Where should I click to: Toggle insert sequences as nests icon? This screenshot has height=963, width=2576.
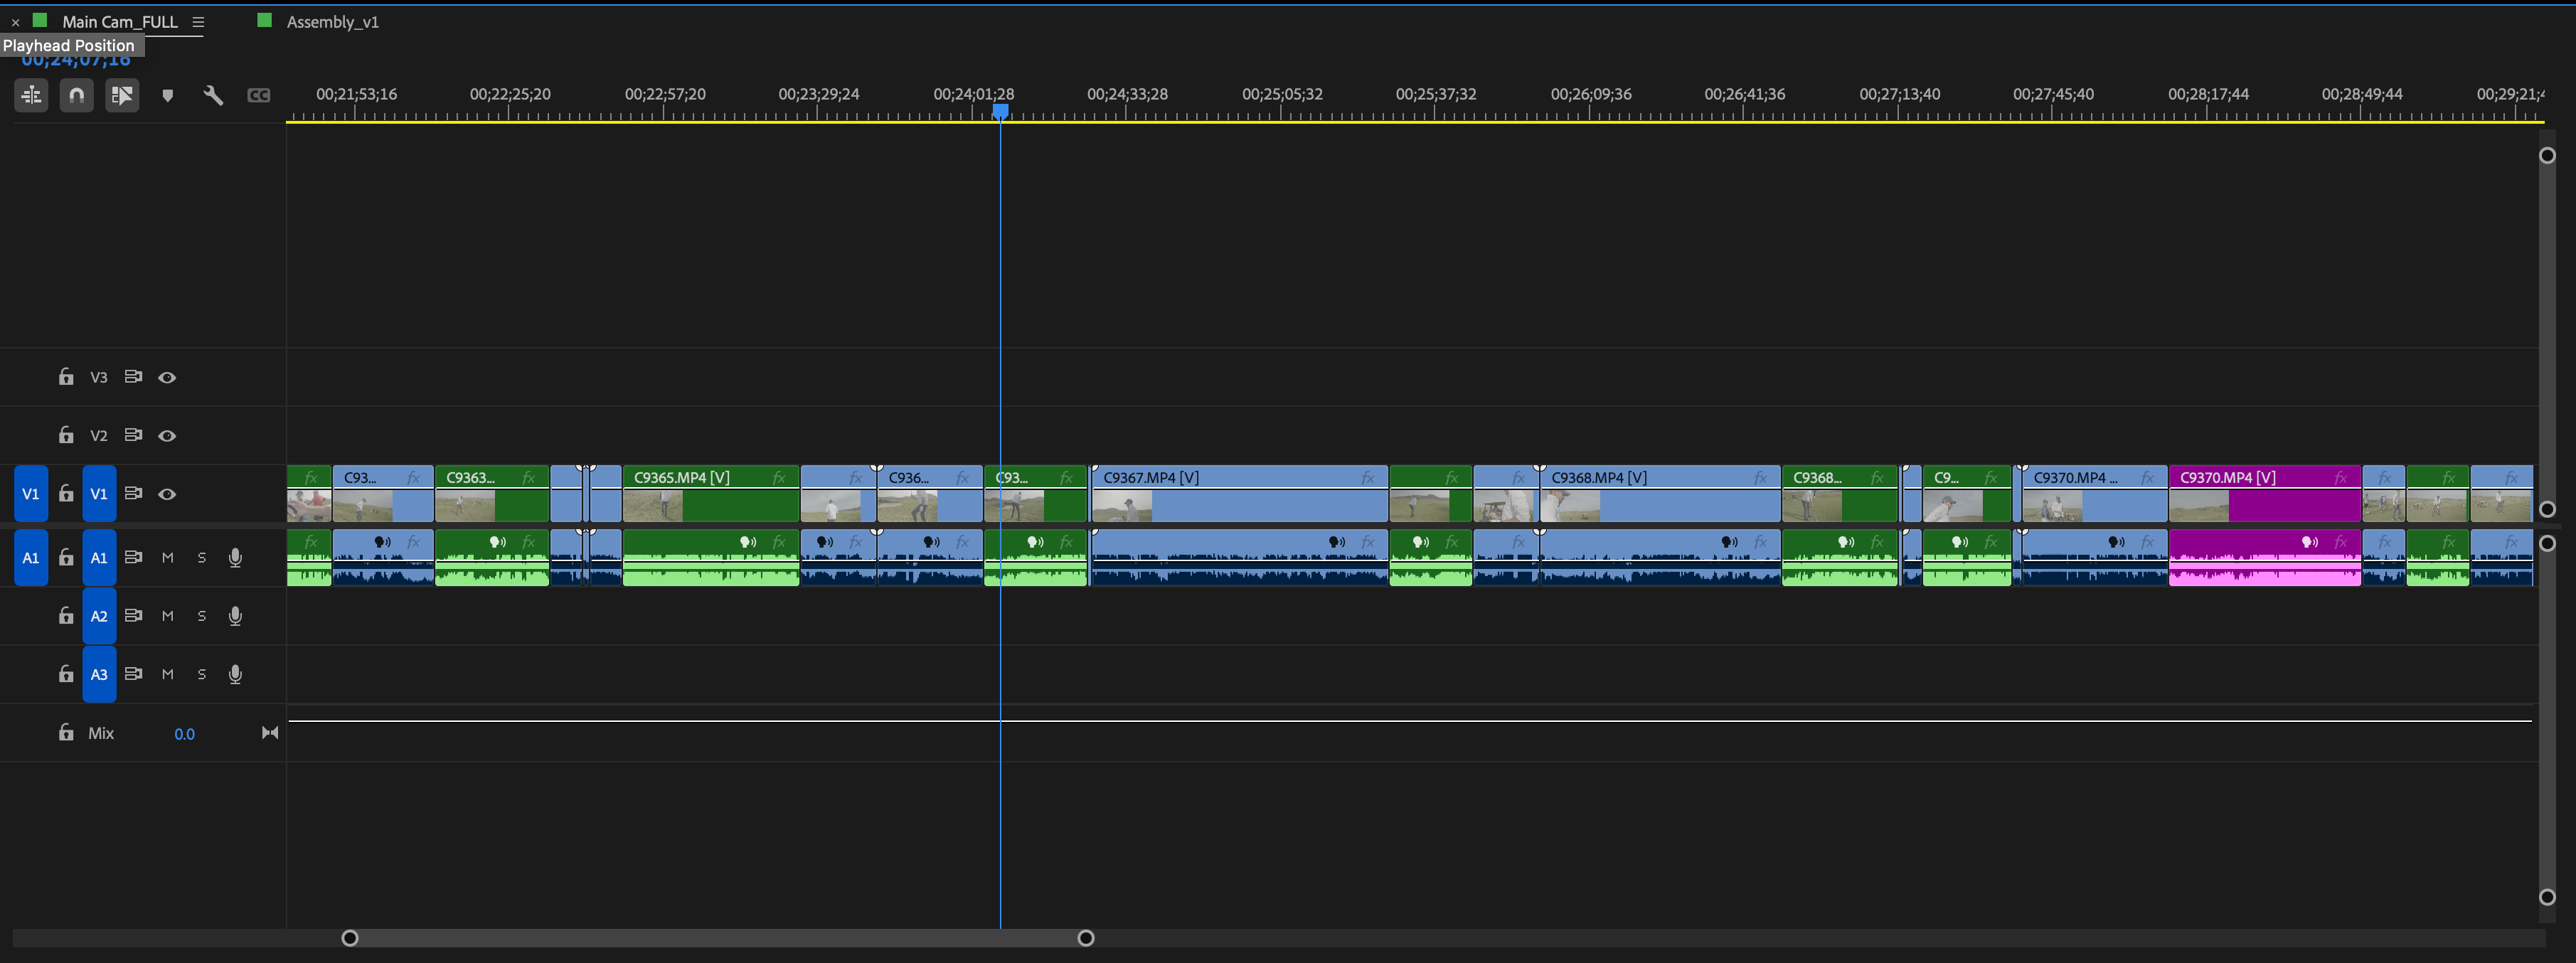click(31, 95)
